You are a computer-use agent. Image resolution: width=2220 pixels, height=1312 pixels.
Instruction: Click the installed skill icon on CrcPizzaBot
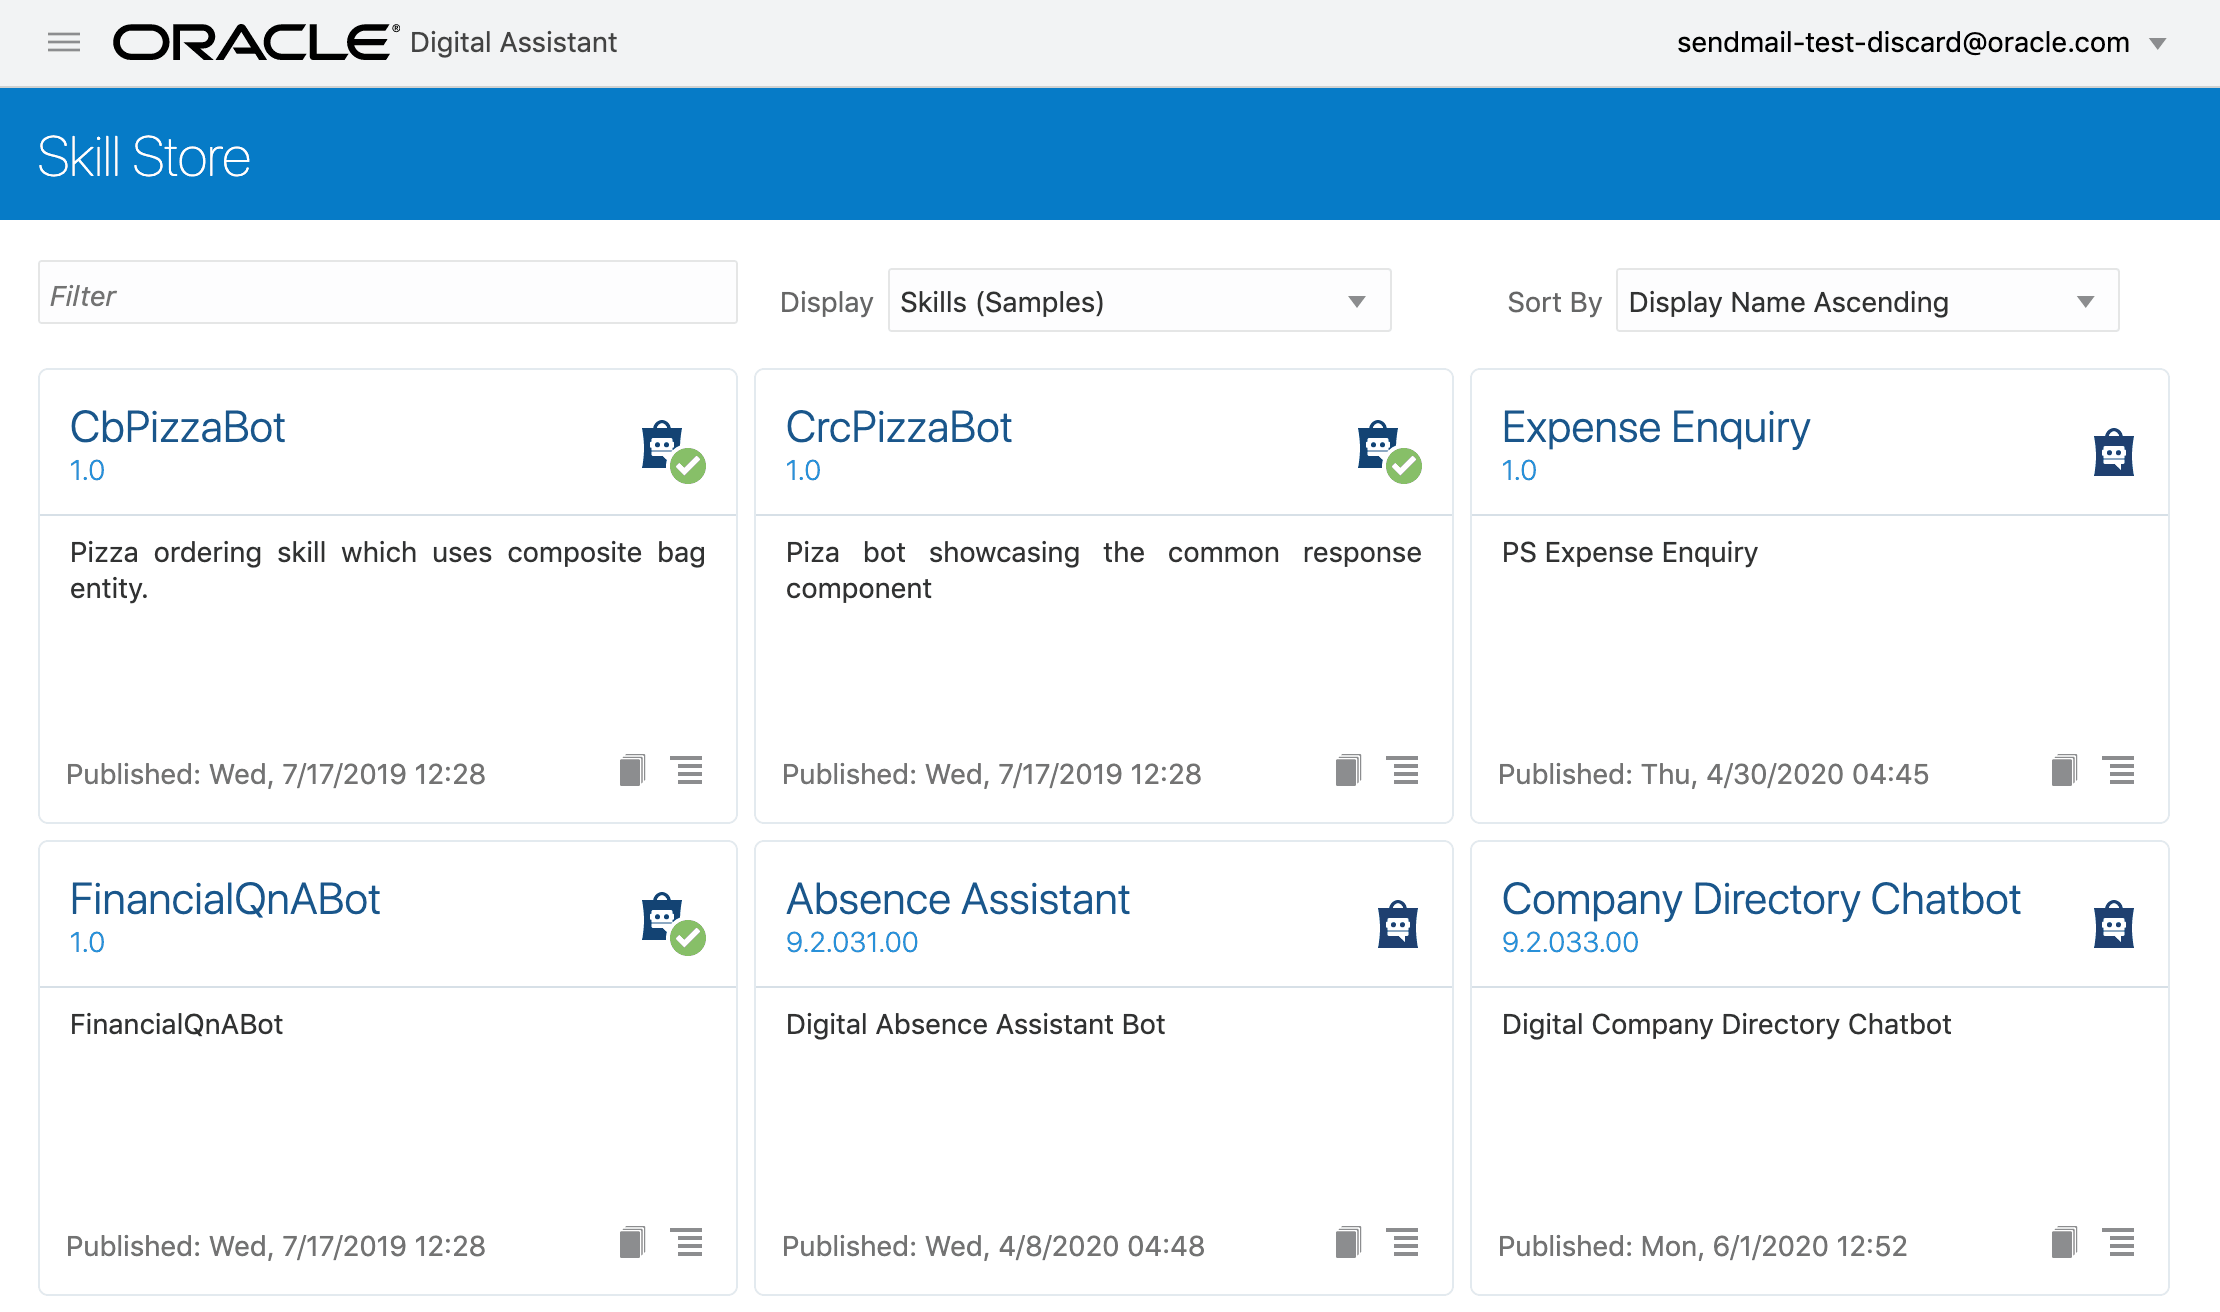(1388, 451)
